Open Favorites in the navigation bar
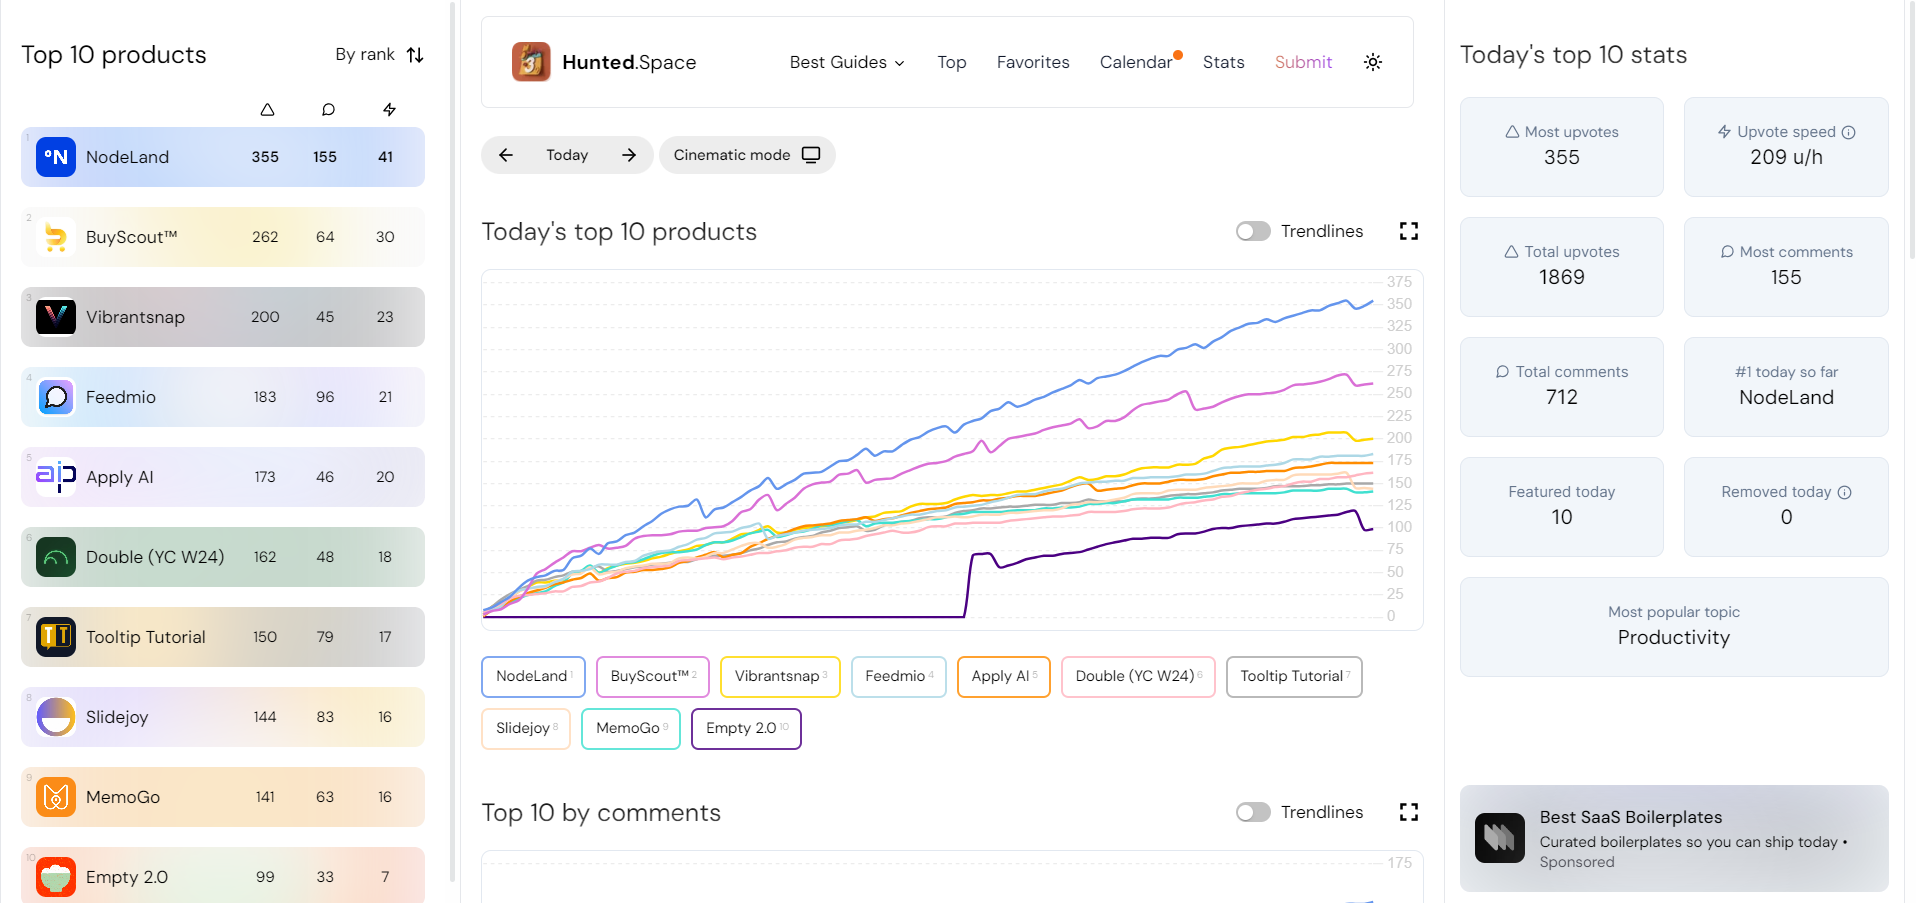This screenshot has height=903, width=1916. pyautogui.click(x=1033, y=62)
